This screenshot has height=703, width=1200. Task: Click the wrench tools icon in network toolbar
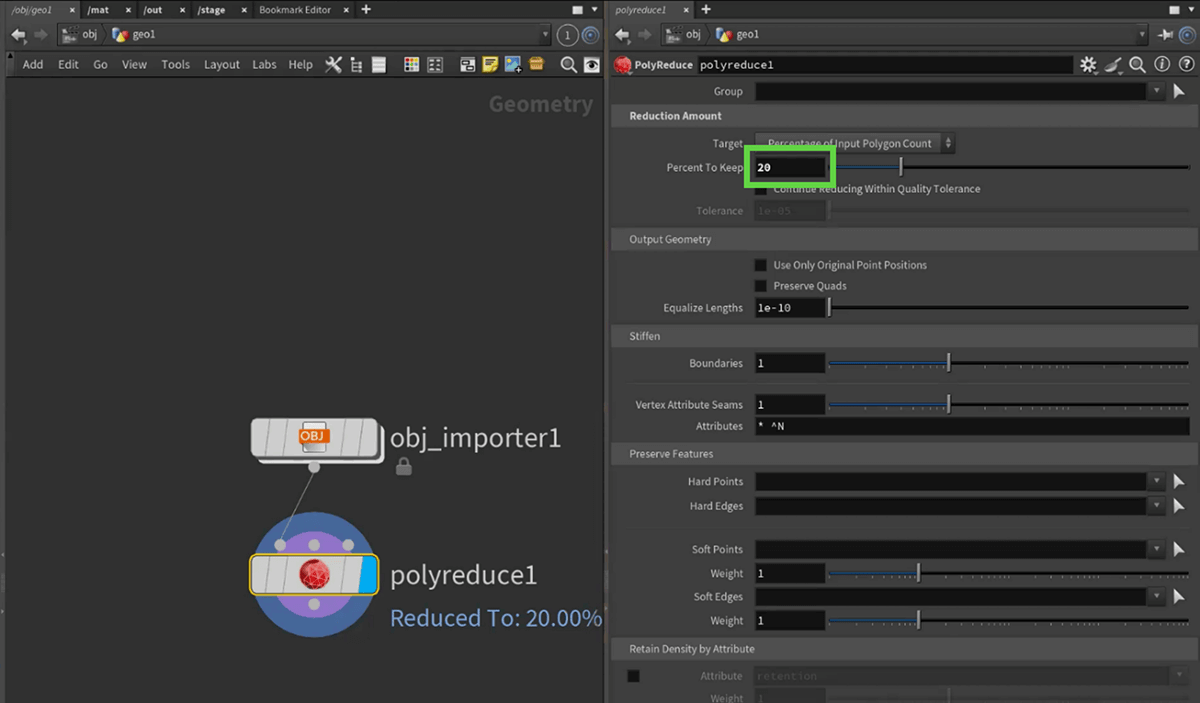[x=333, y=65]
